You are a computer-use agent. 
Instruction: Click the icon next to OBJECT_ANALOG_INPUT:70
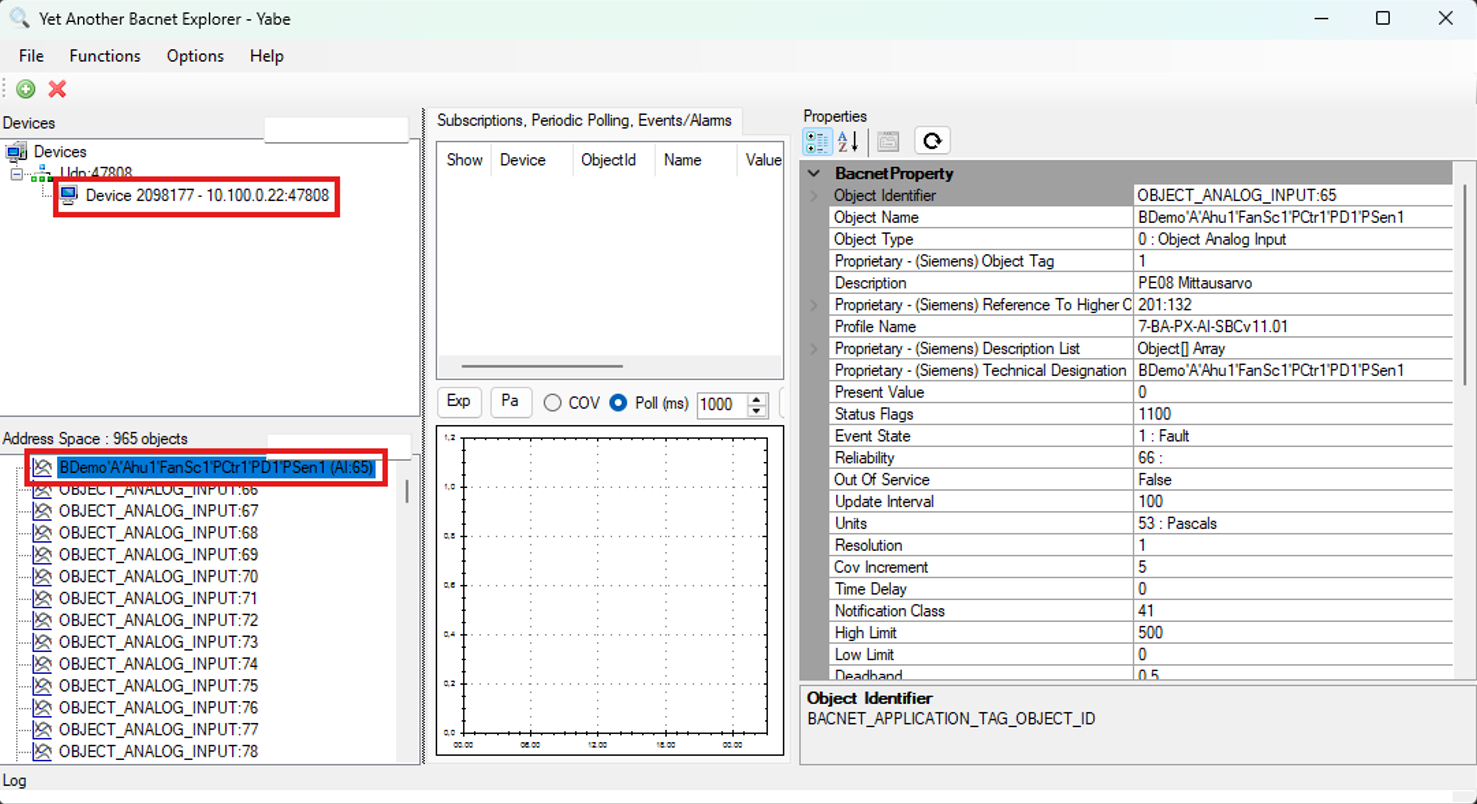42,577
